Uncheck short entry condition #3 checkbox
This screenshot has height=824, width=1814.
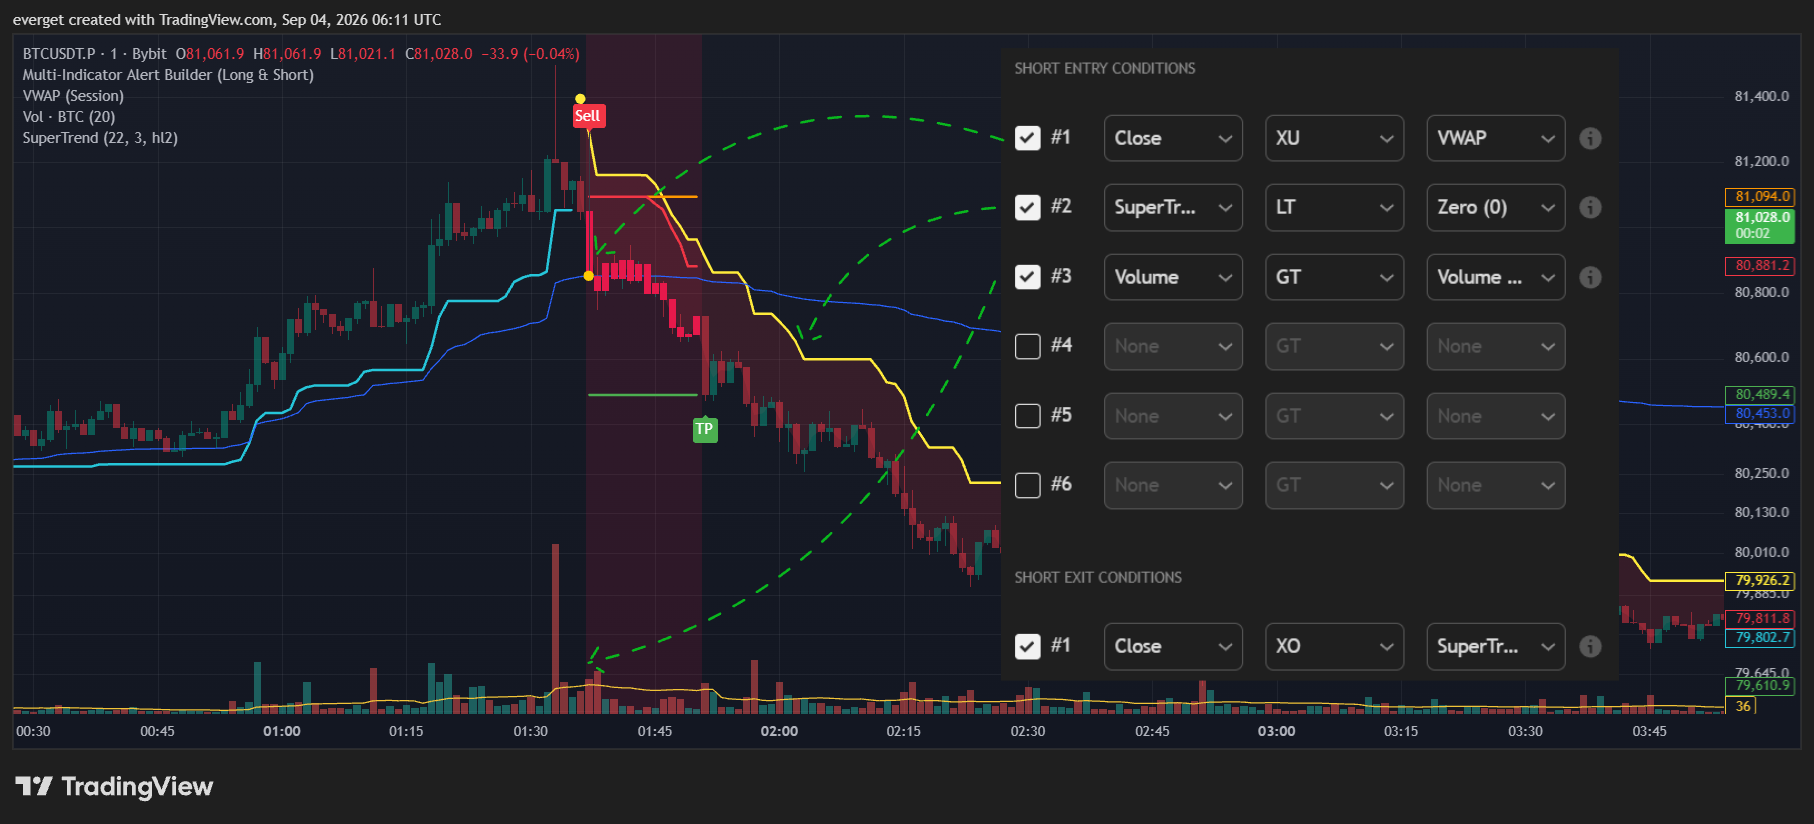(1028, 277)
